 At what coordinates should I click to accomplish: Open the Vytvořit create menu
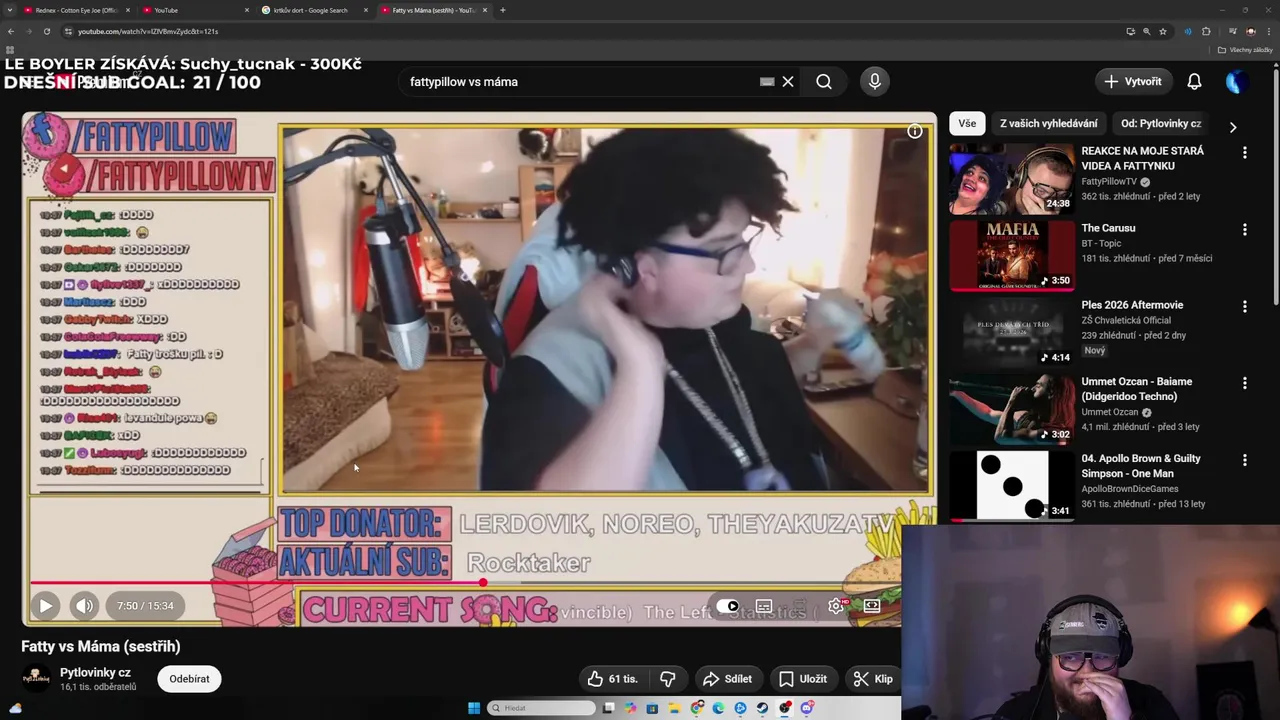pyautogui.click(x=1133, y=82)
